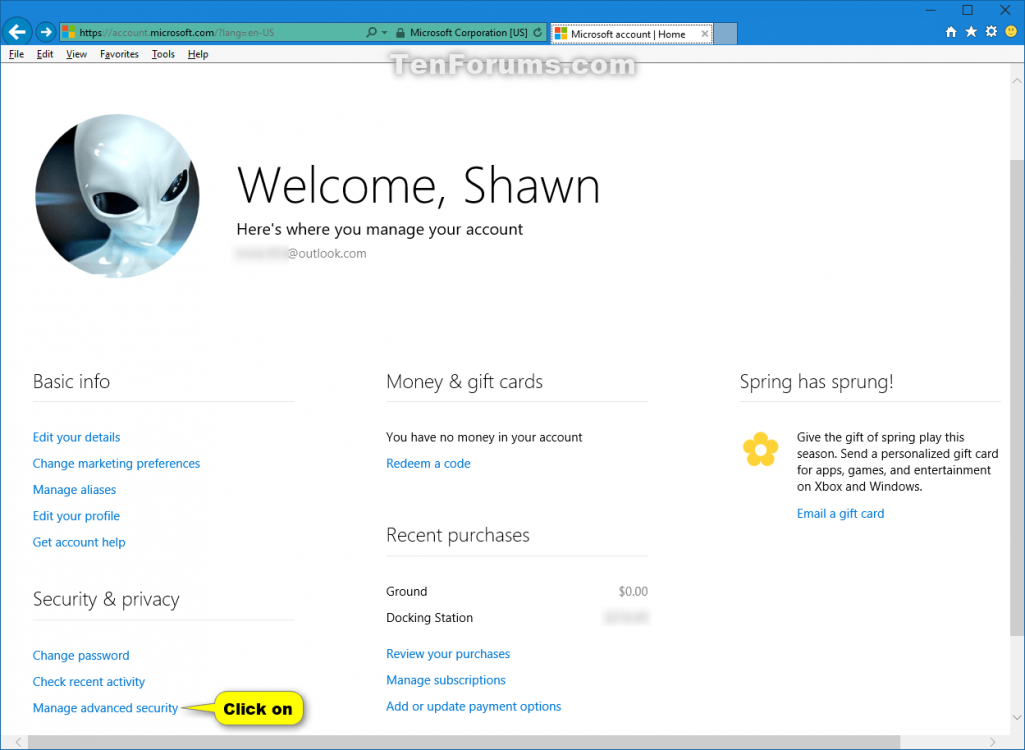The image size is (1025, 750).
Task: Click the Redeem a code link
Action: 428,464
